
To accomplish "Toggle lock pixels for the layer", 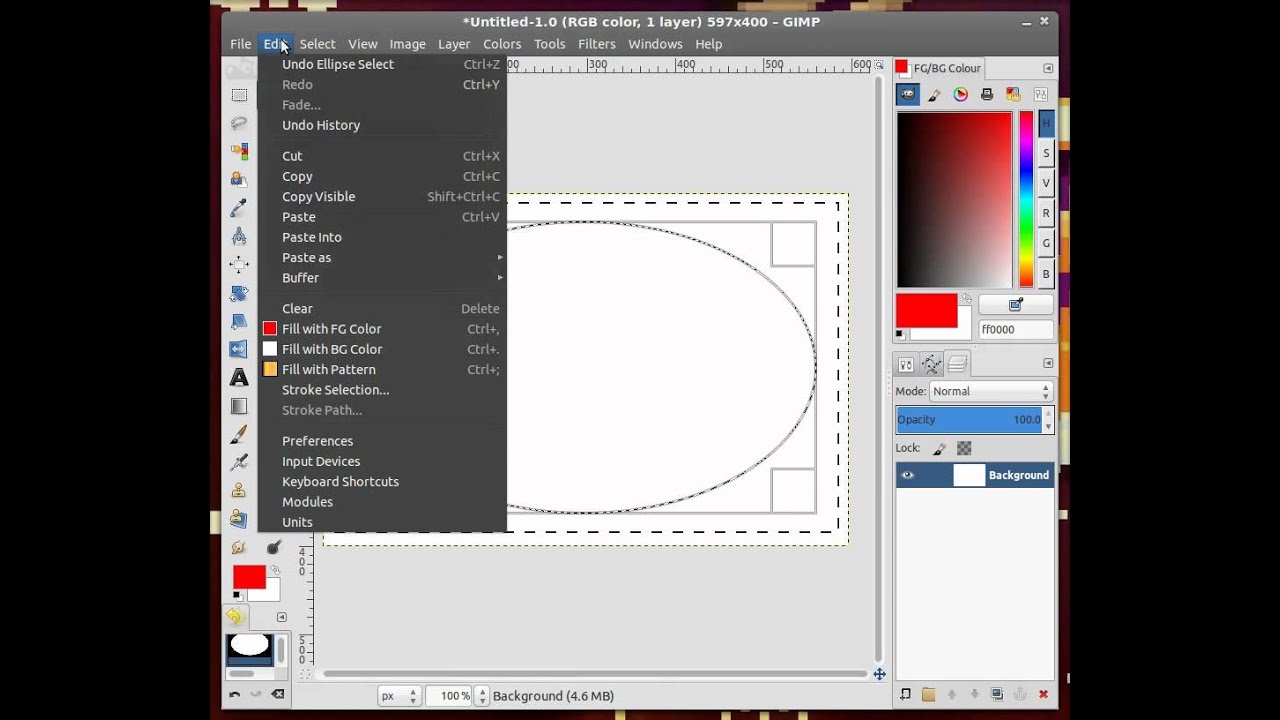I will click(x=939, y=449).
